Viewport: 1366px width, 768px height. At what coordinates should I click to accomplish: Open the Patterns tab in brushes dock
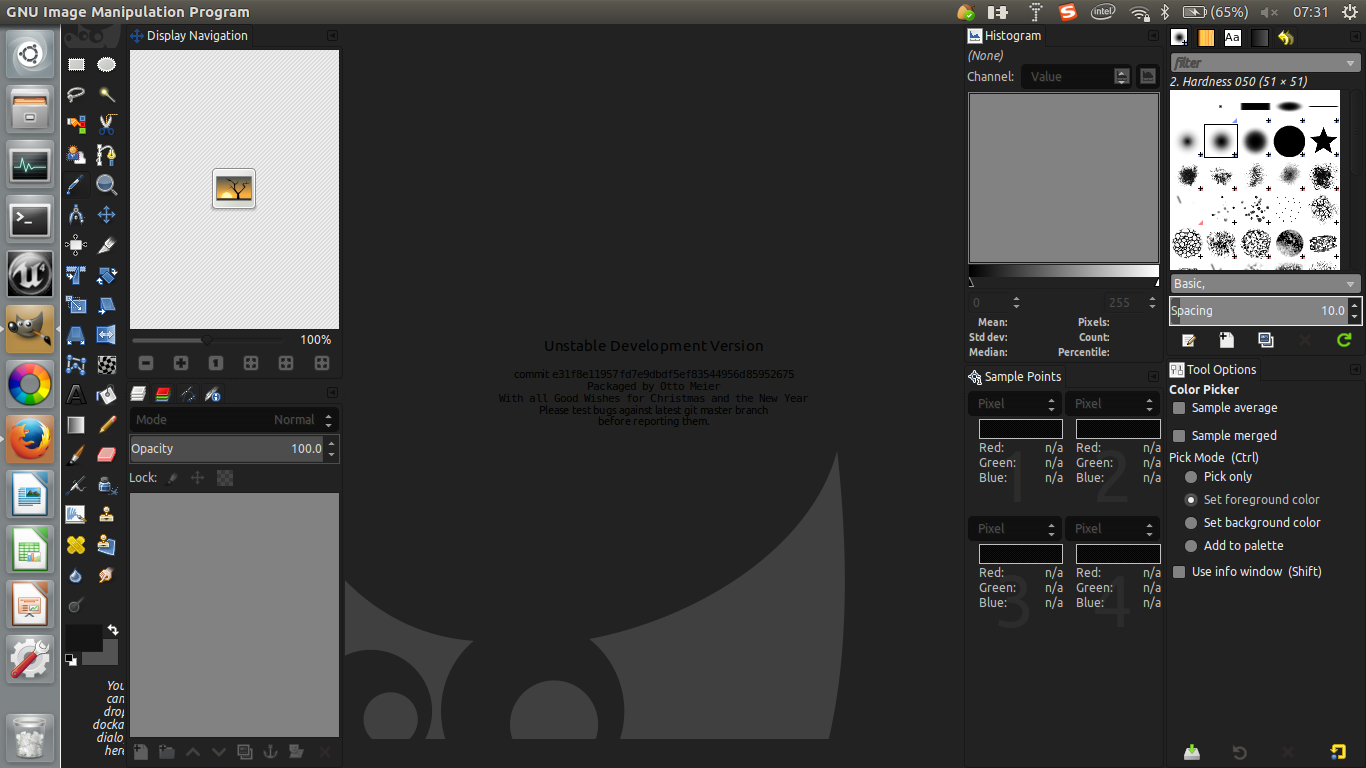coord(1206,38)
